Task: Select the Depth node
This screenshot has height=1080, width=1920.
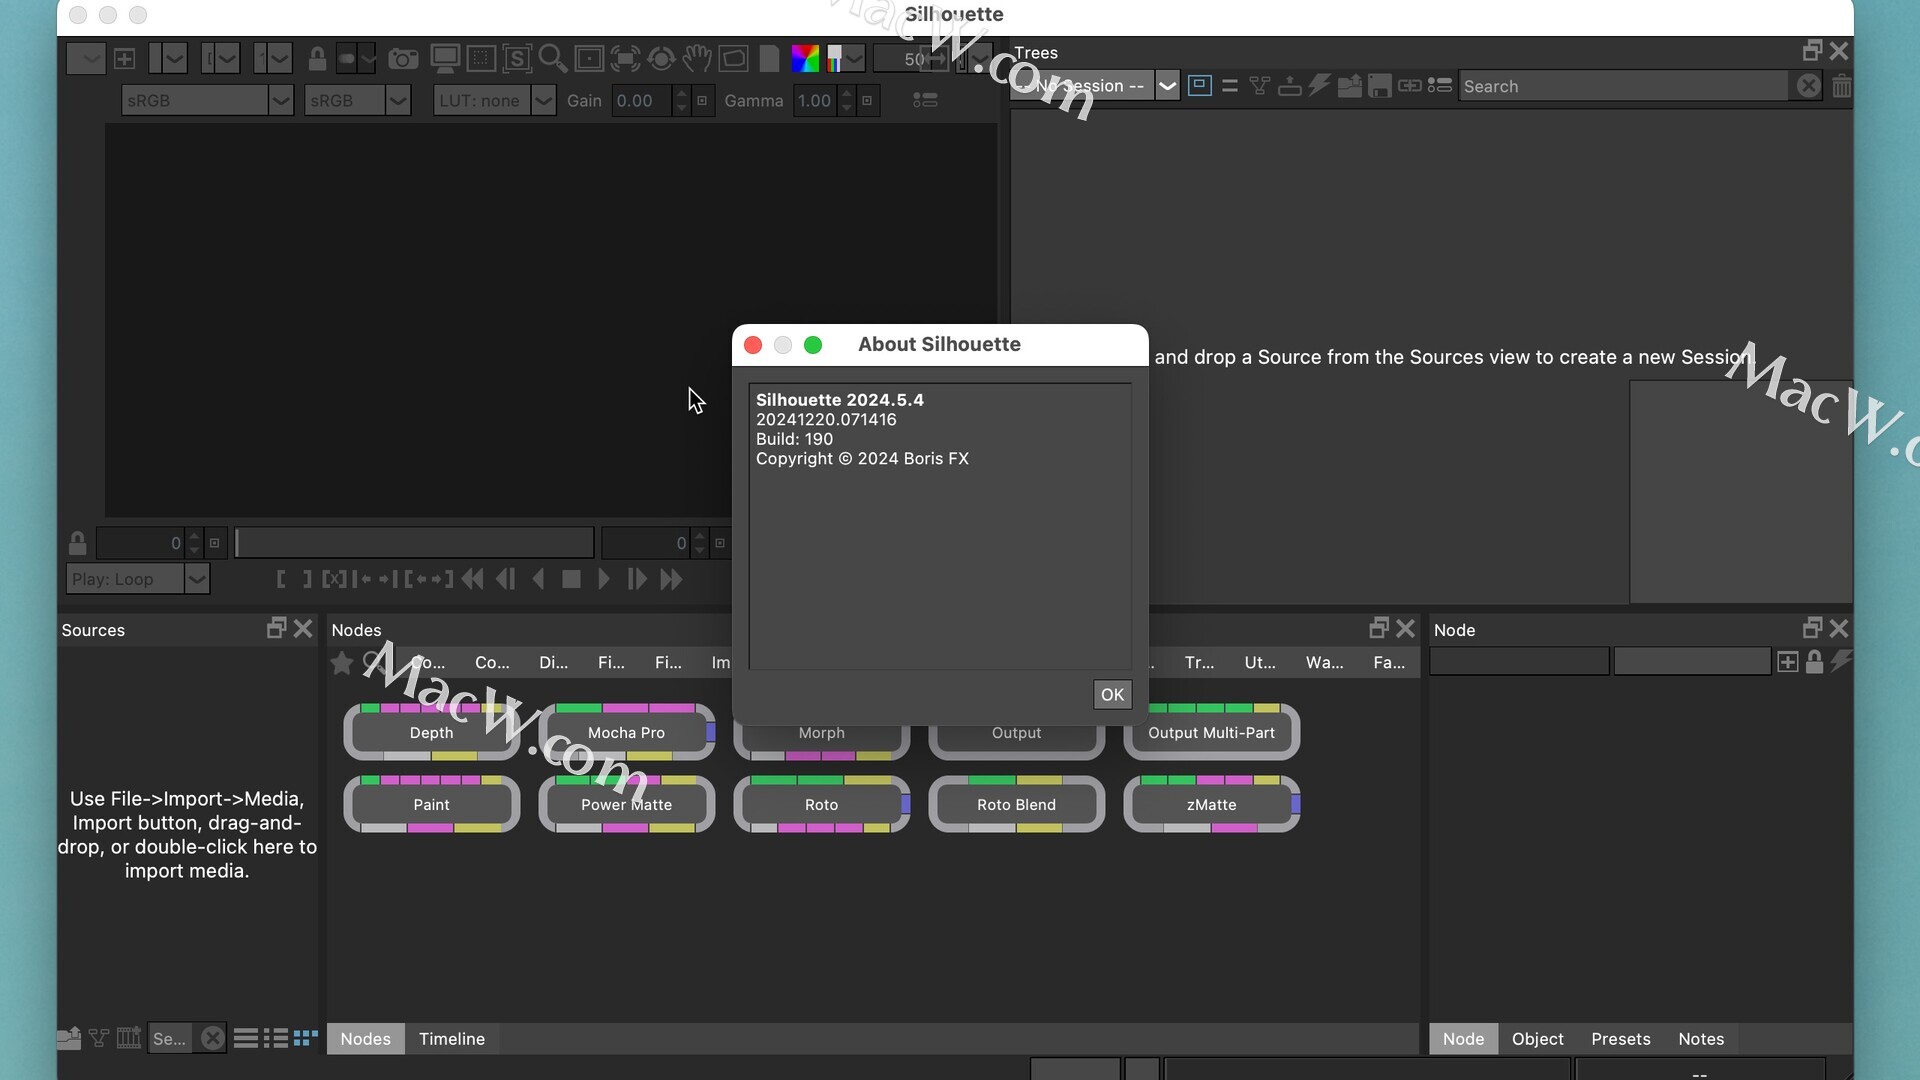Action: (x=432, y=733)
